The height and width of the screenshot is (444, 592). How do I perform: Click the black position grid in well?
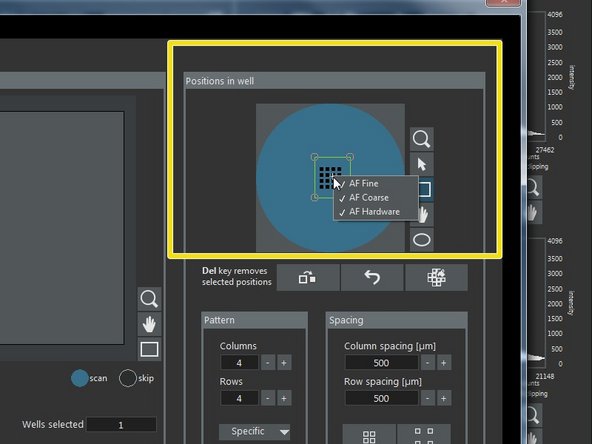pos(330,178)
